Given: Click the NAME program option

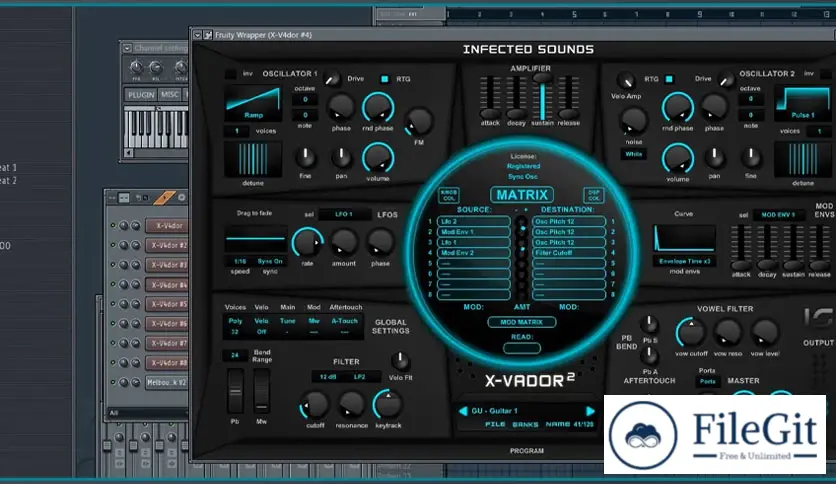Looking at the screenshot, I should pos(557,424).
